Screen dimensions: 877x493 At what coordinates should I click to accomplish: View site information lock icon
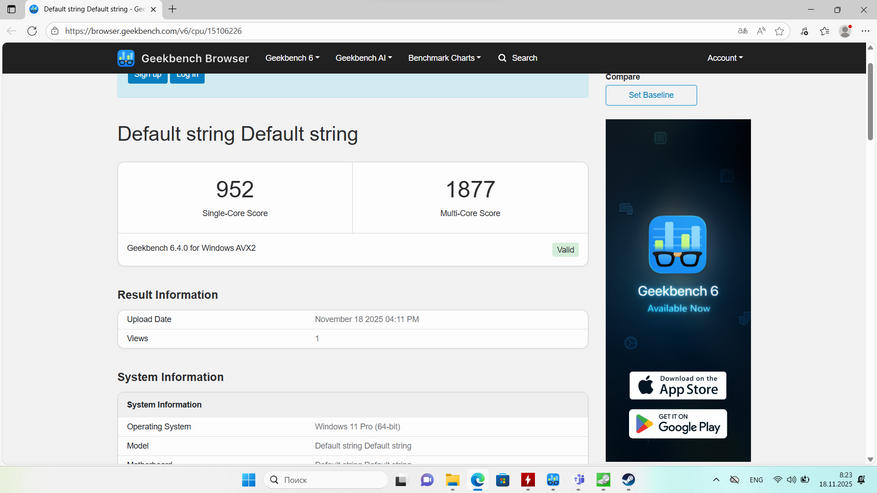tap(55, 31)
